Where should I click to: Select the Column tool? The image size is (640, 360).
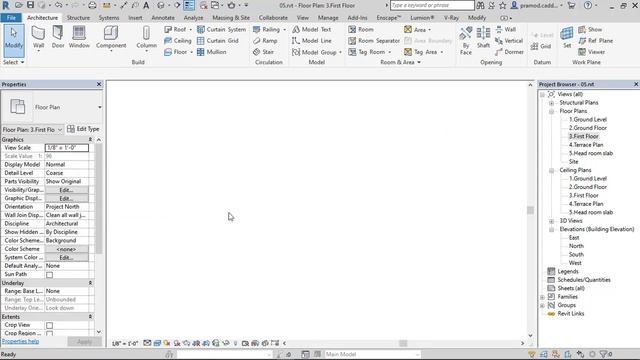point(146,38)
